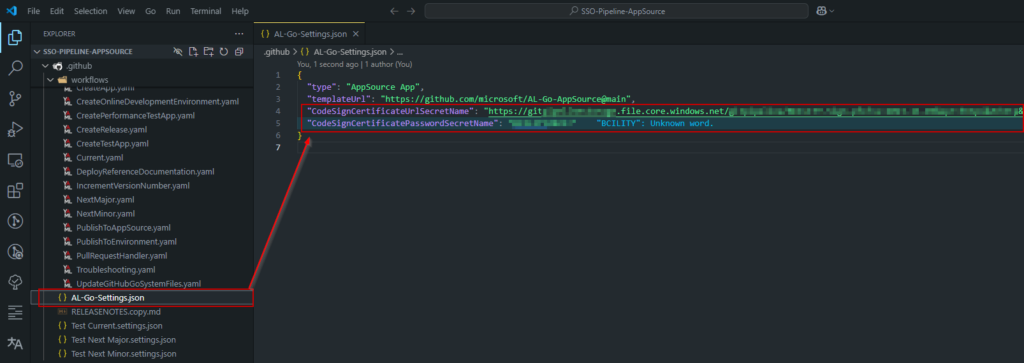Open PublishToEnvironment.yaml
The width and height of the screenshot is (1024, 363).
point(126,242)
